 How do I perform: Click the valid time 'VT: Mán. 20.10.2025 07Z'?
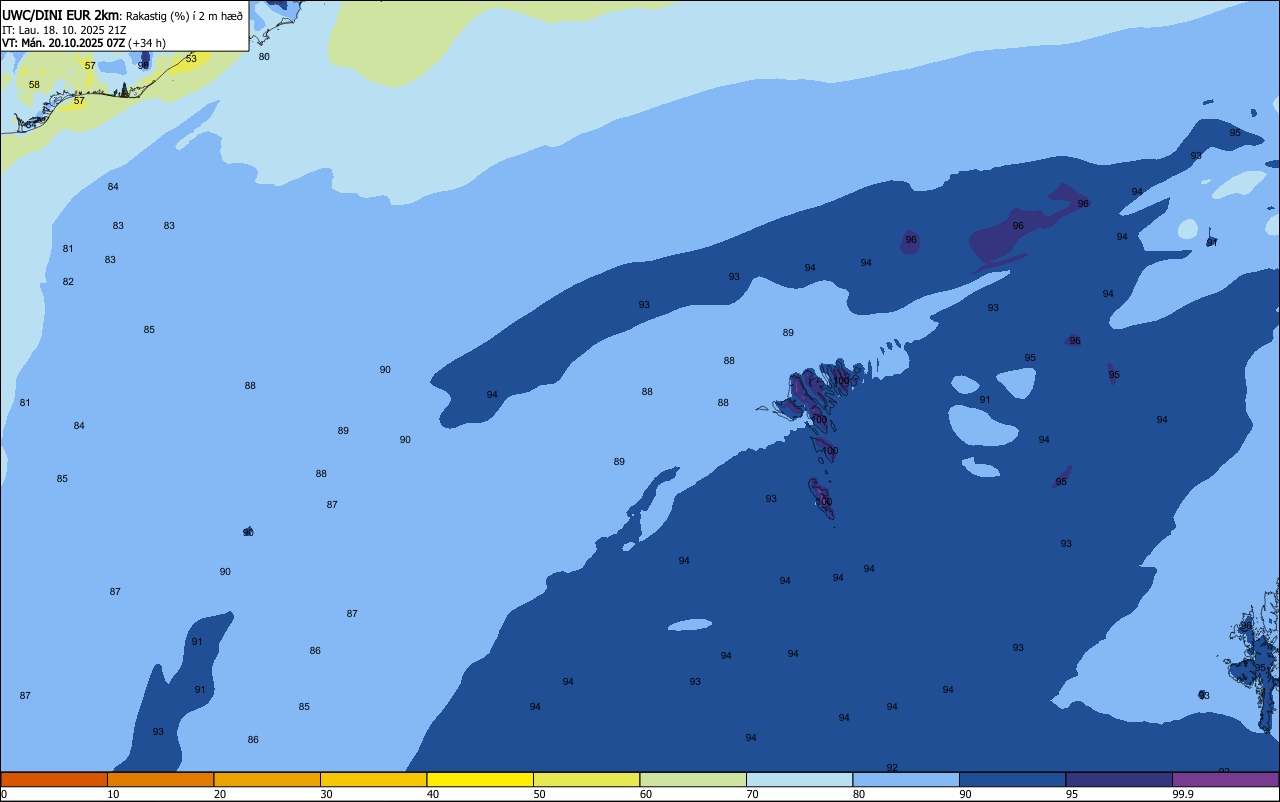[x=64, y=43]
